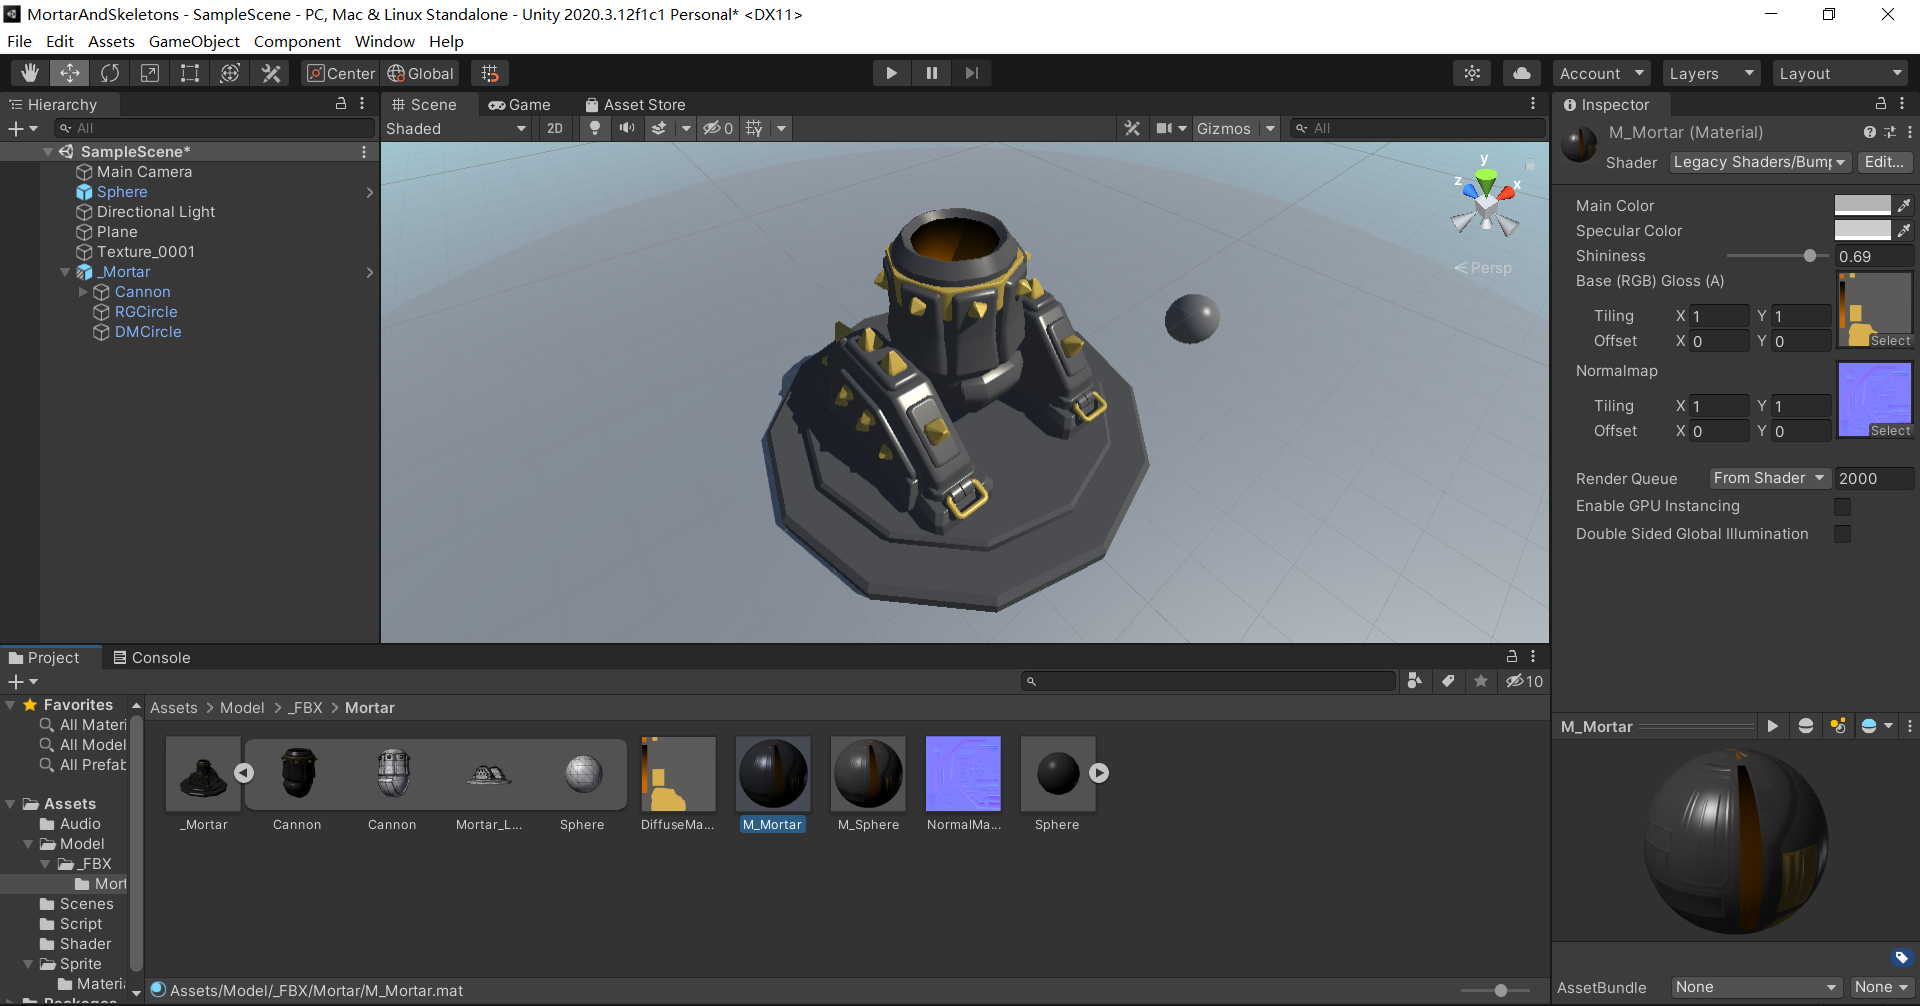The image size is (1920, 1006).
Task: Select the Scale tool
Action: click(x=150, y=73)
